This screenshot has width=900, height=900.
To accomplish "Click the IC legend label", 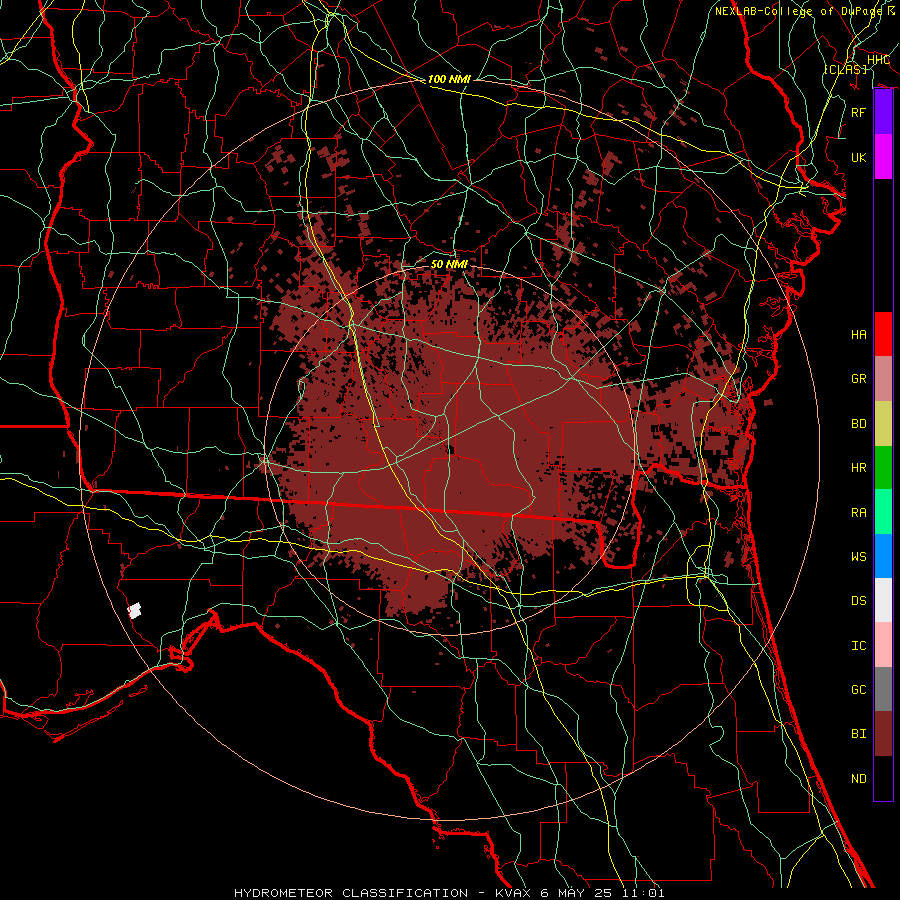I will (859, 646).
